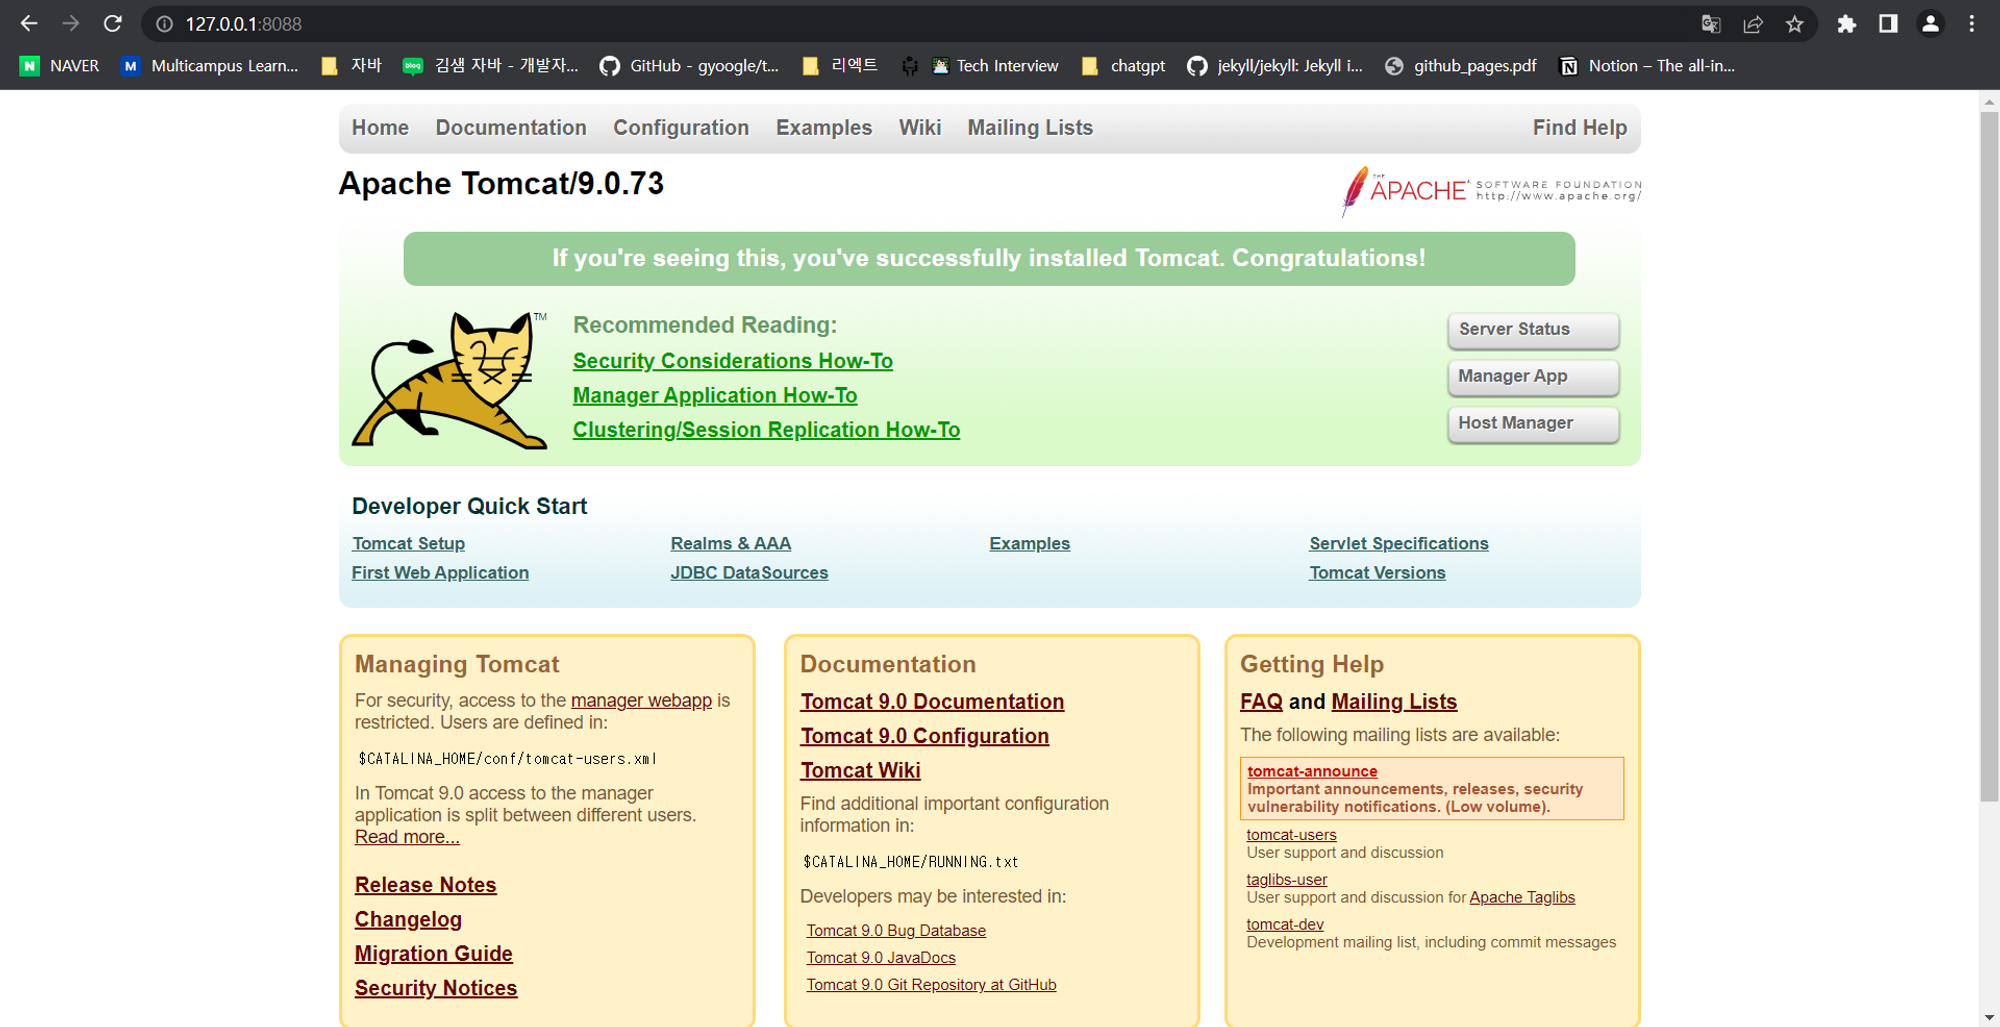Open the NAVER bookmark
The height and width of the screenshot is (1027, 2000).
(60, 66)
